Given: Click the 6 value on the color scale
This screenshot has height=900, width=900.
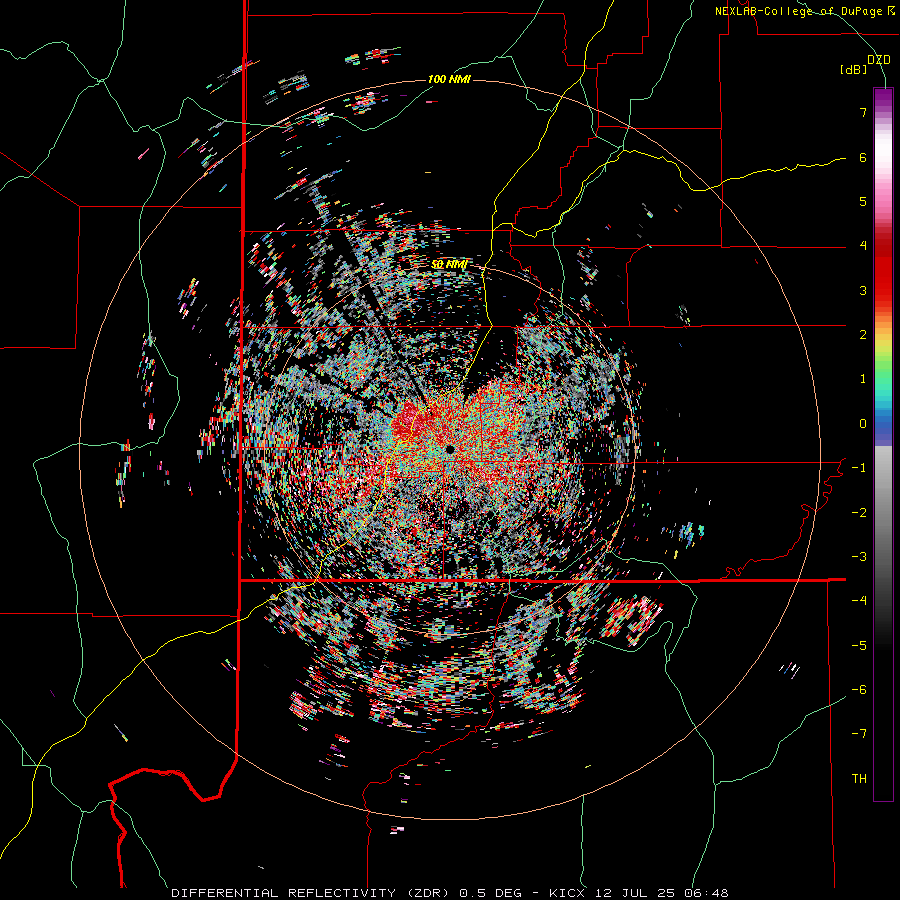Looking at the screenshot, I should pyautogui.click(x=863, y=157).
